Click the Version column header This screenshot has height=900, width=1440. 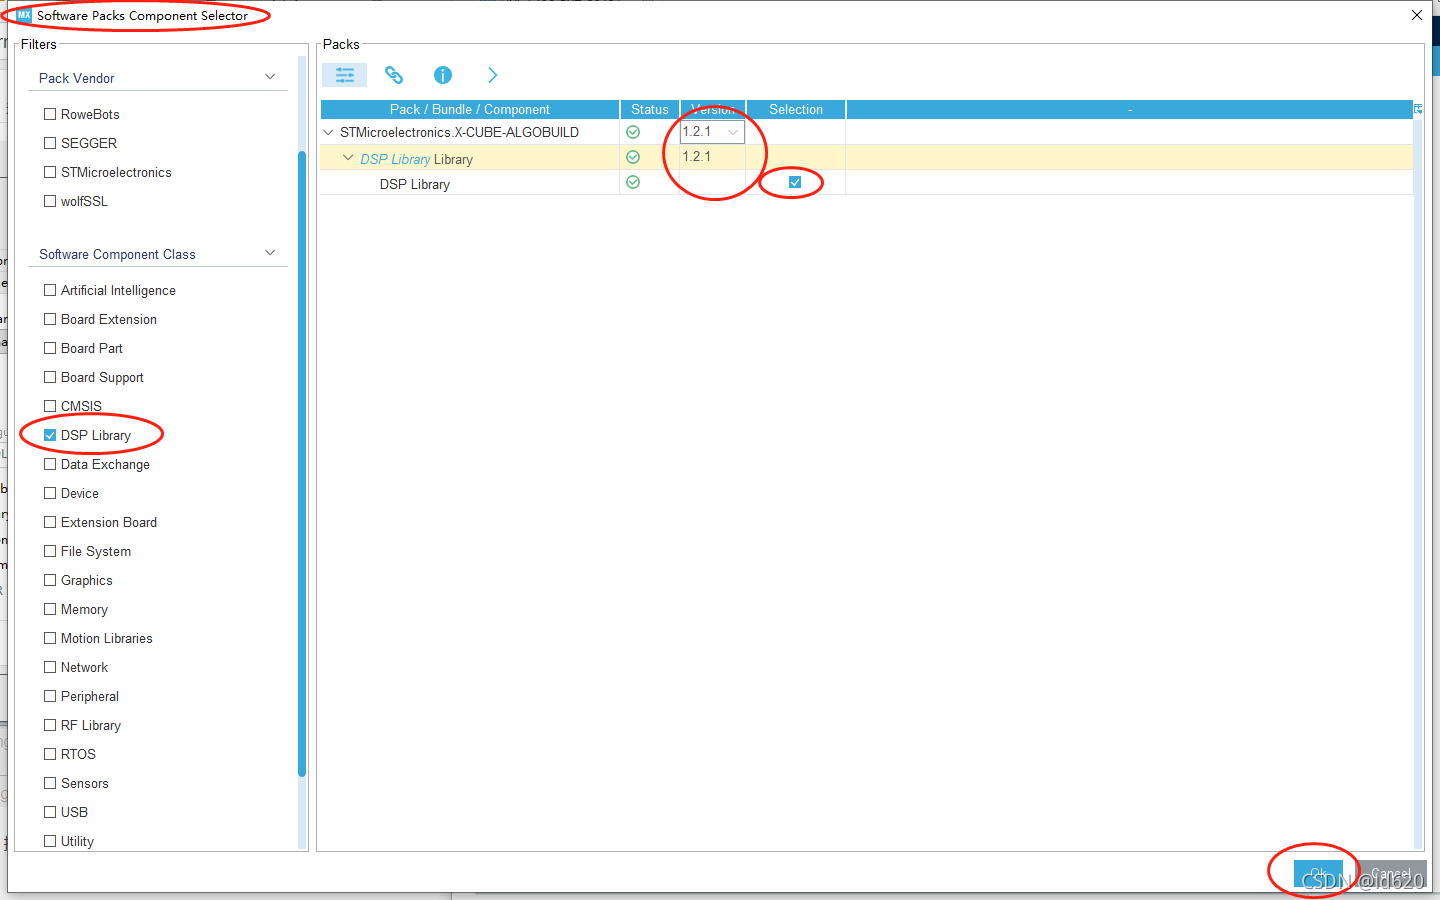(x=713, y=109)
